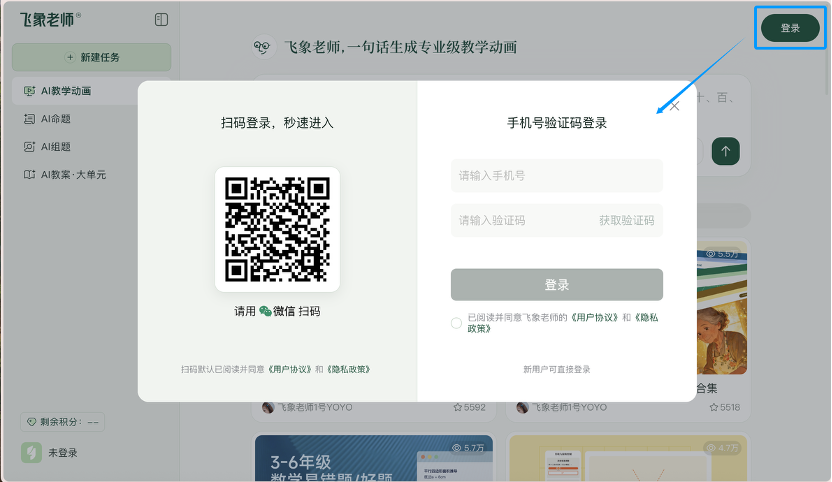Close the login dialog with the X
832x482 pixels.
[674, 106]
